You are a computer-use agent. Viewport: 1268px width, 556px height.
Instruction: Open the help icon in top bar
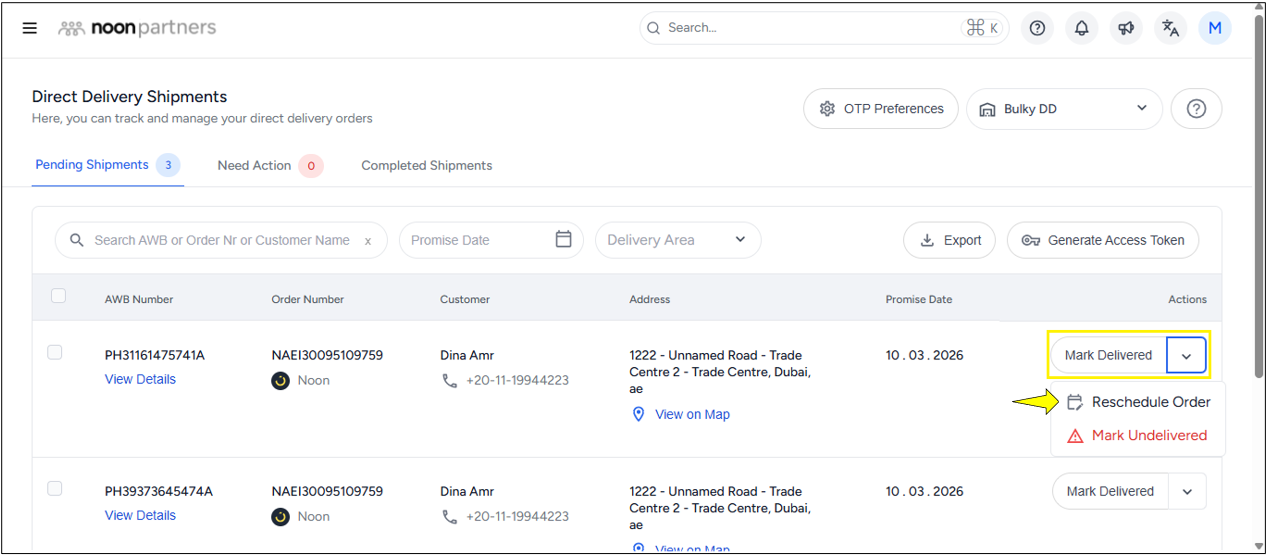click(x=1037, y=28)
